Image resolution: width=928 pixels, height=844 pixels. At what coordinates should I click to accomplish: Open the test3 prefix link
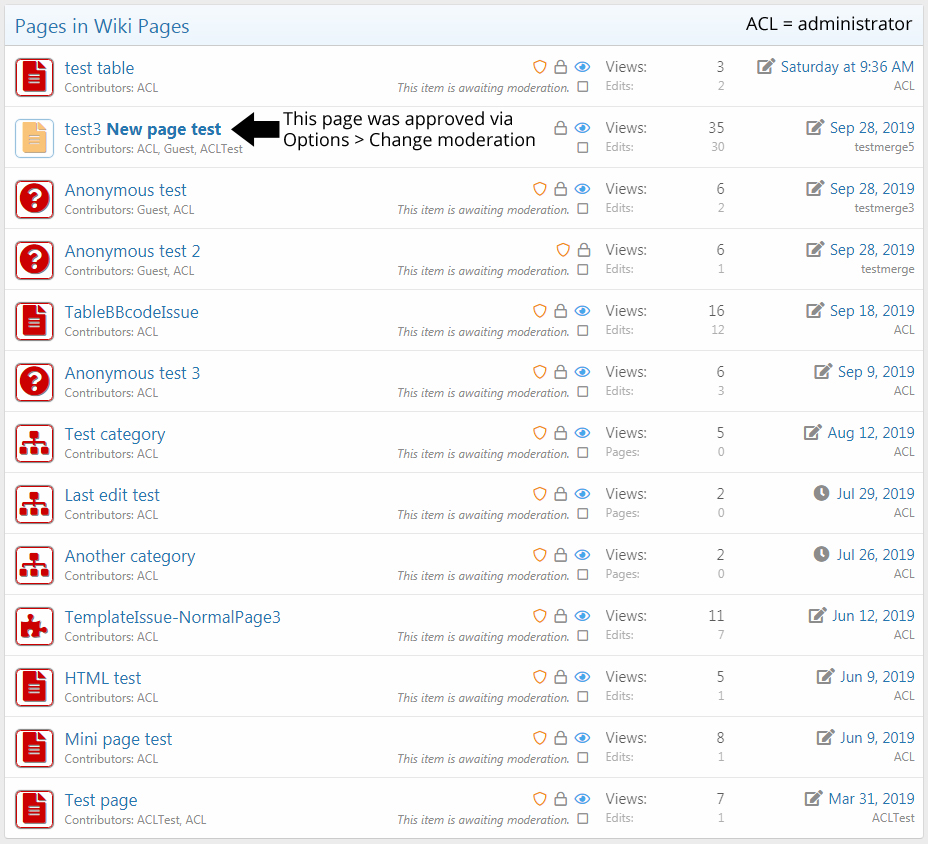[x=83, y=129]
